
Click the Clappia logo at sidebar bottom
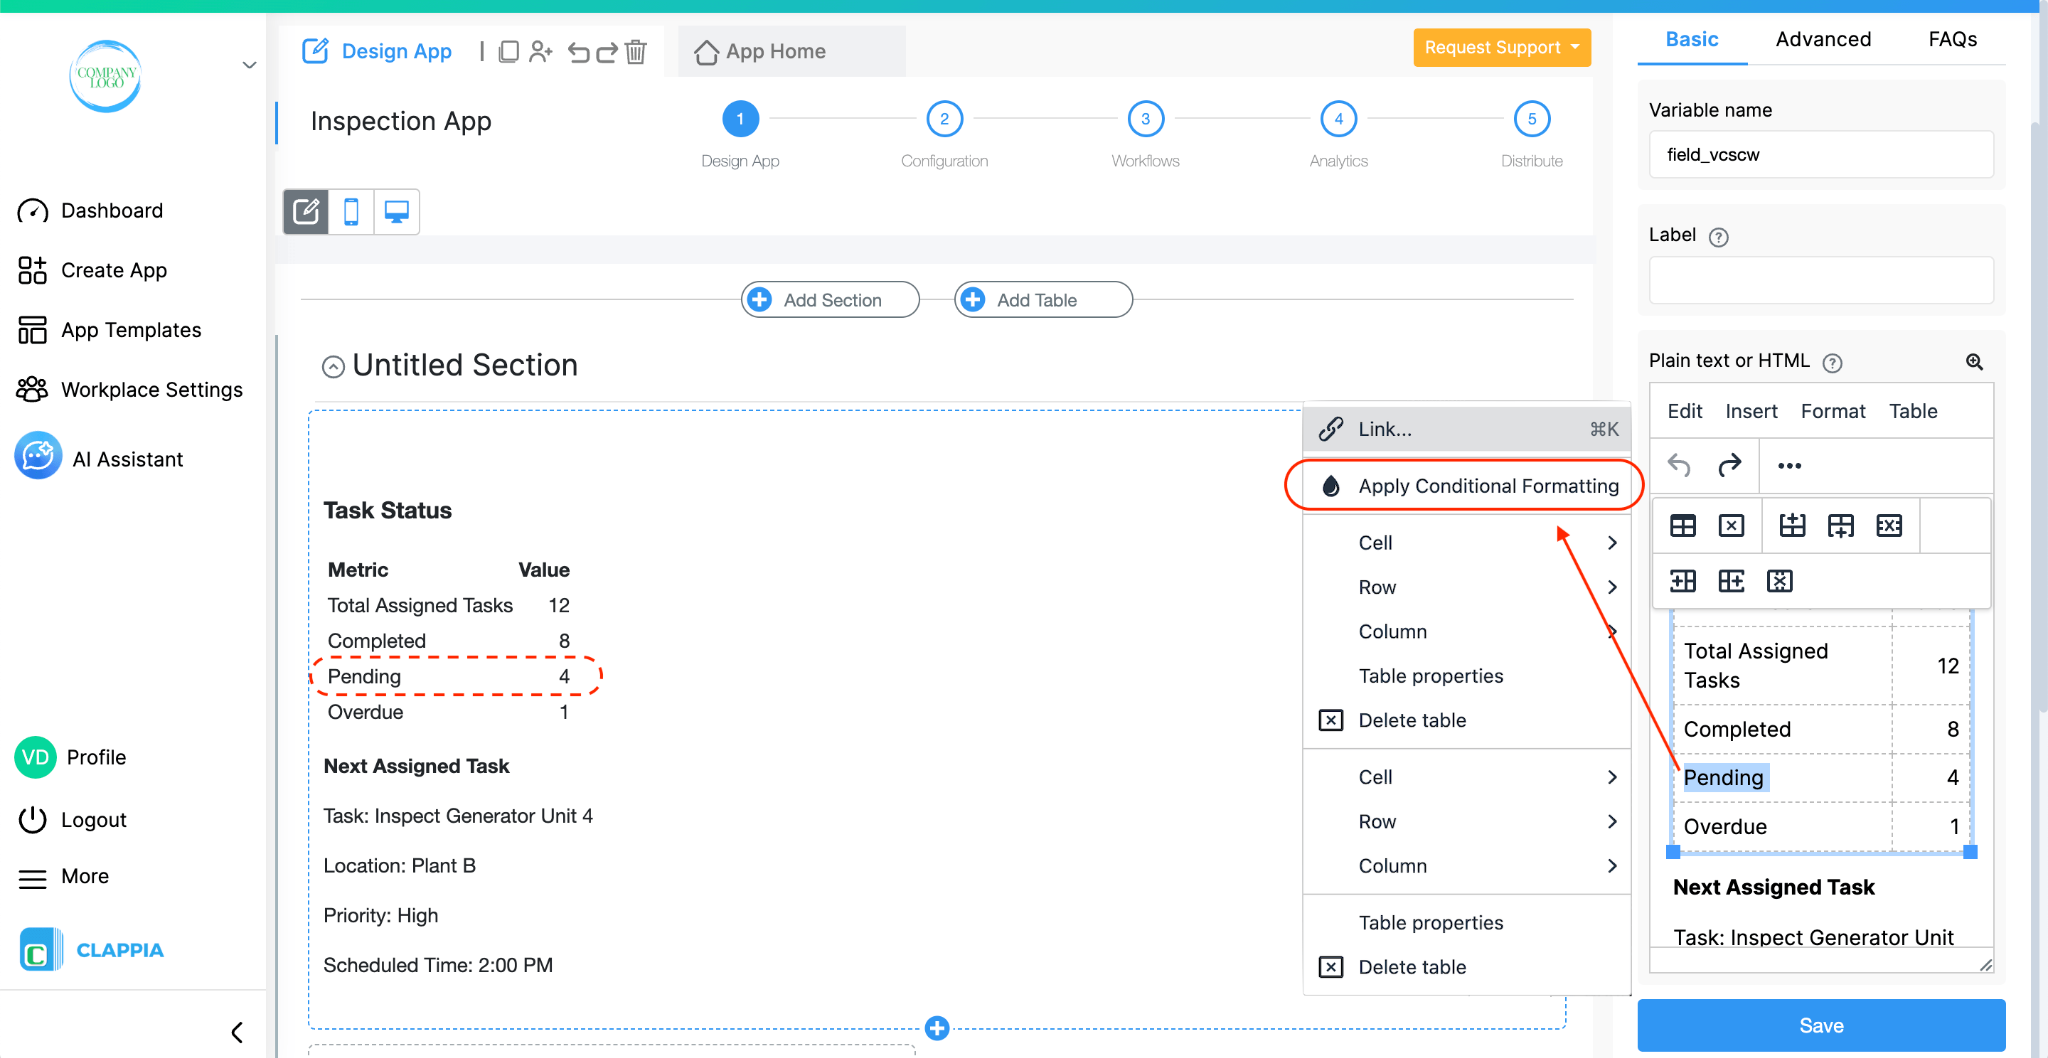(x=92, y=950)
